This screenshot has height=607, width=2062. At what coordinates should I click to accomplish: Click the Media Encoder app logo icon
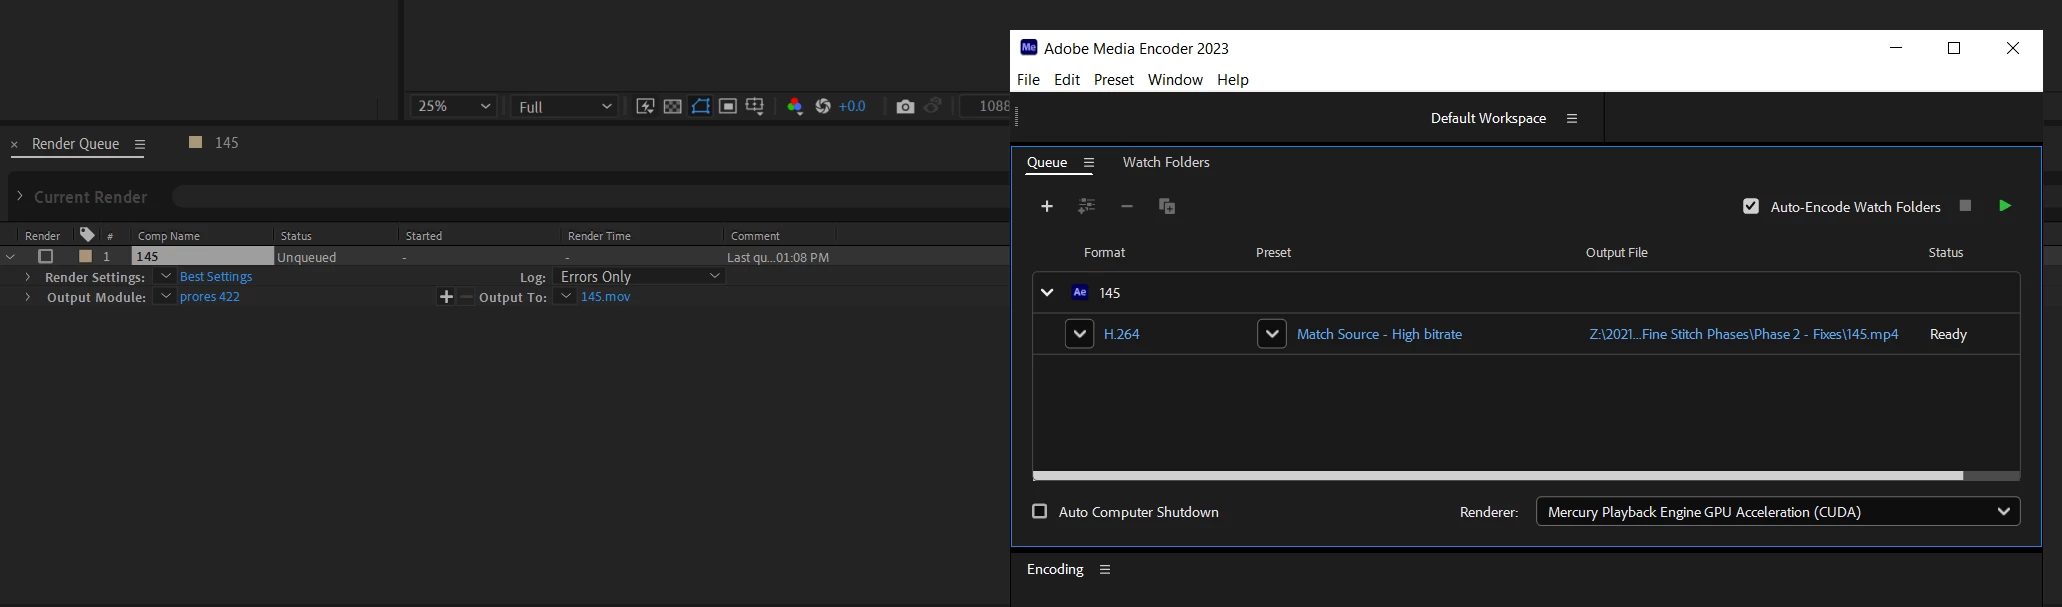[x=1028, y=47]
